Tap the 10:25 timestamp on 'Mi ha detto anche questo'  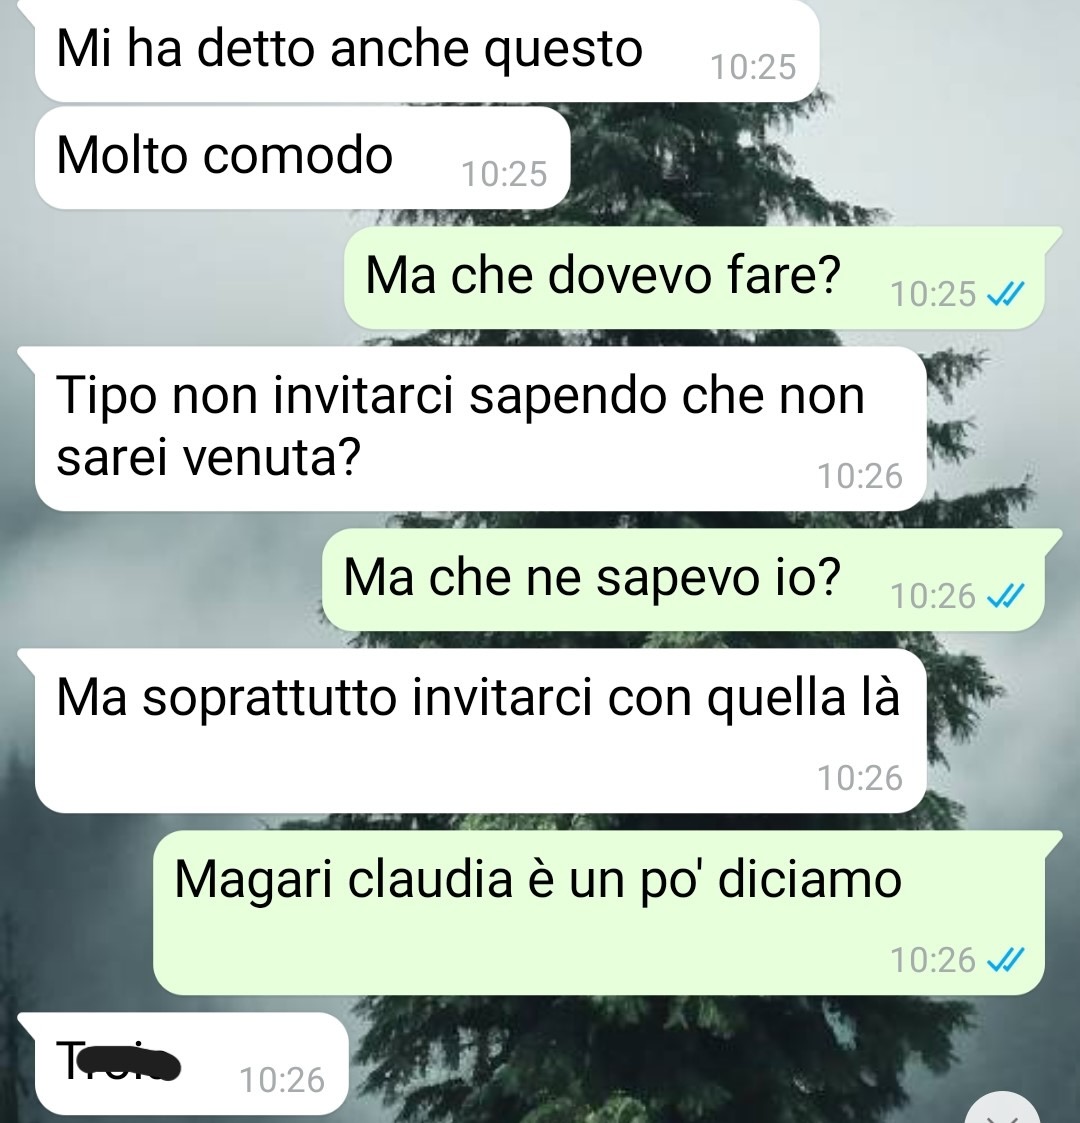click(x=753, y=67)
